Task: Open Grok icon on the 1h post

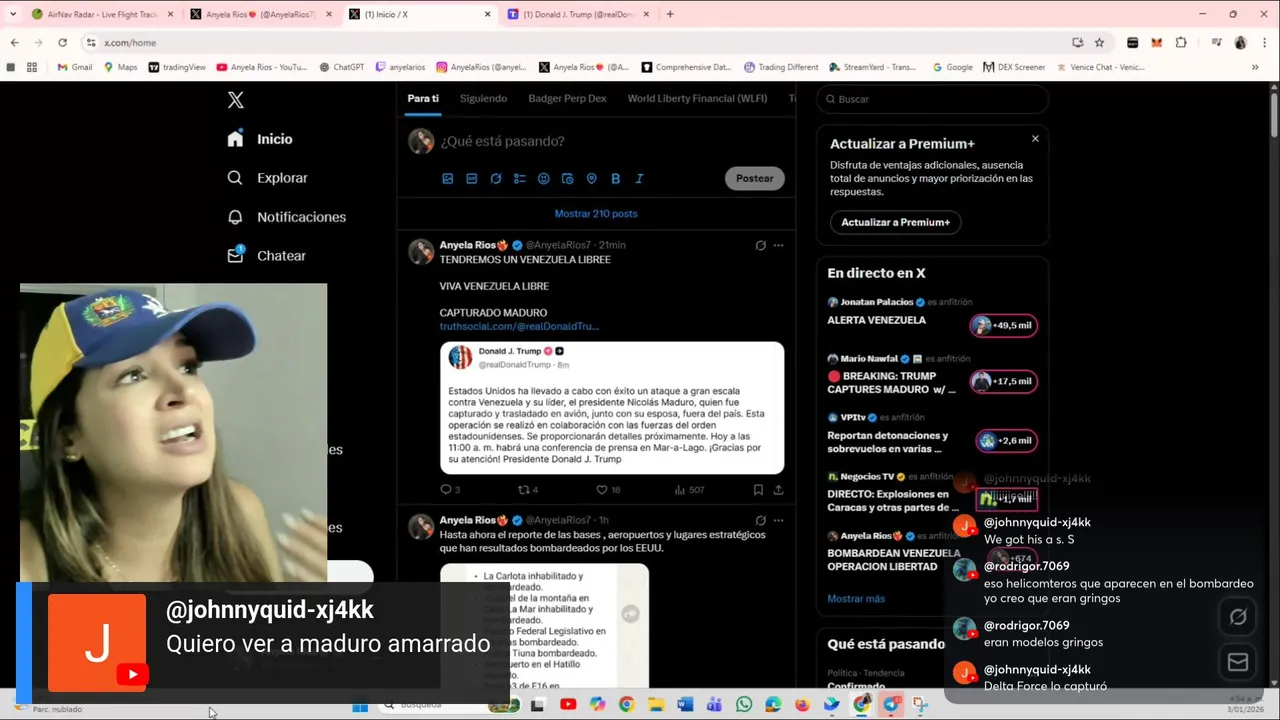Action: pyautogui.click(x=761, y=520)
